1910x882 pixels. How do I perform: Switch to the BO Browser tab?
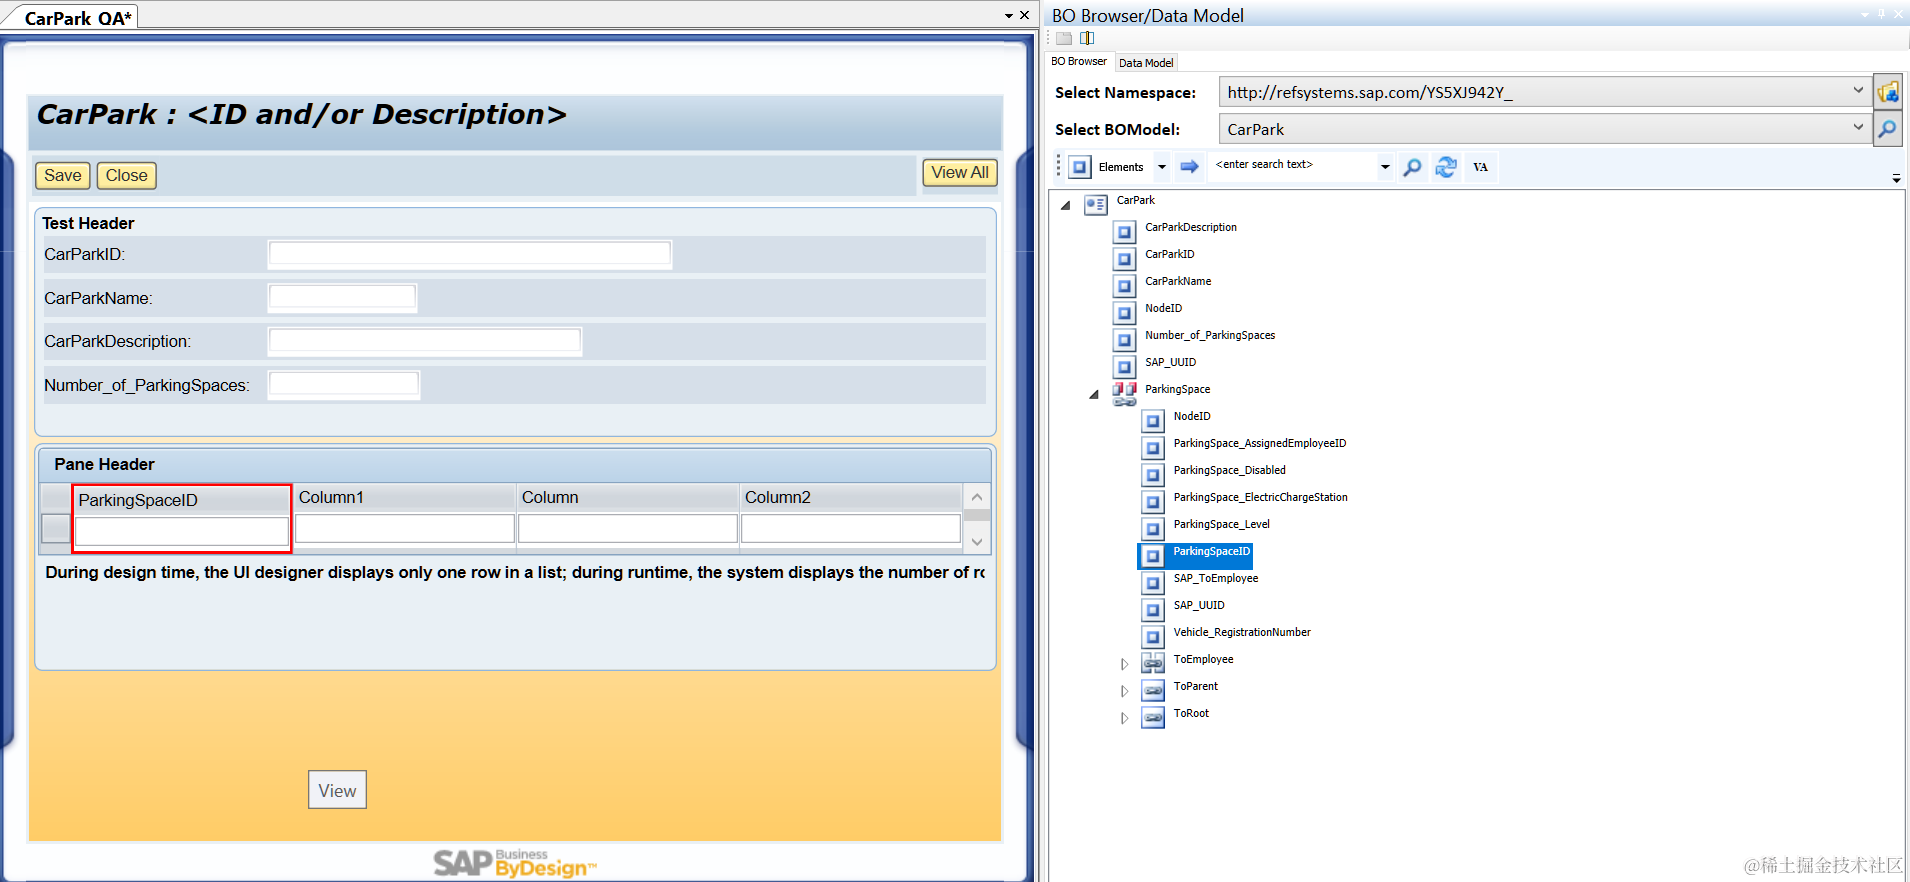(1079, 62)
